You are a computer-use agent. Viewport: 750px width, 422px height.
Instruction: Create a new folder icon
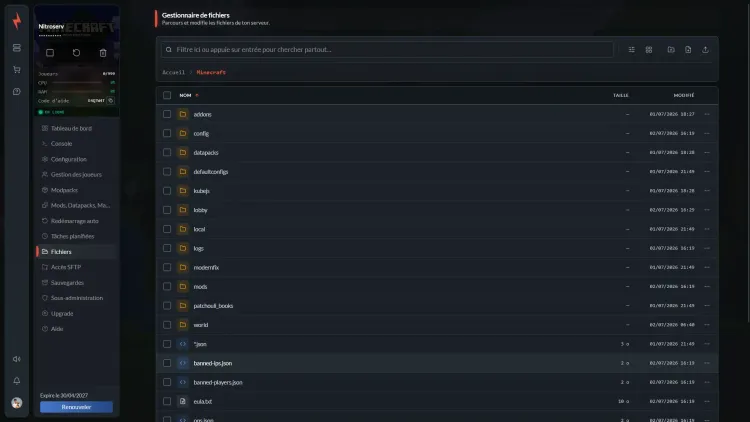click(x=671, y=50)
